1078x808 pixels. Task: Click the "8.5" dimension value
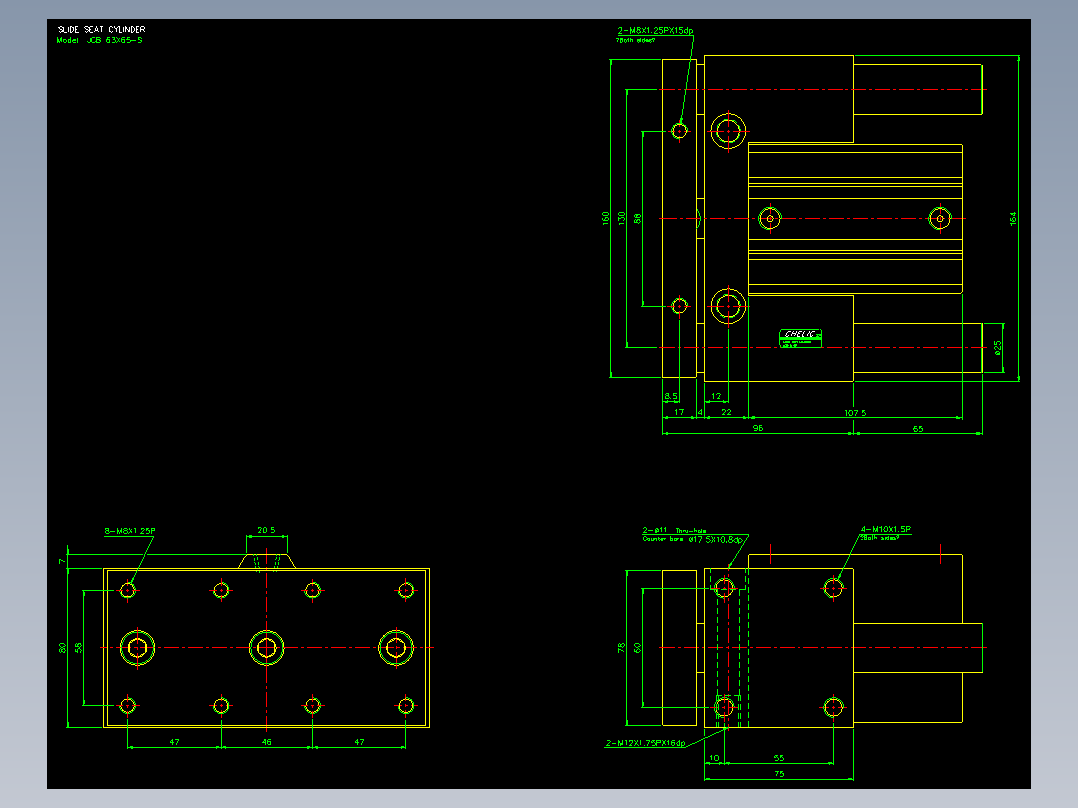(671, 396)
